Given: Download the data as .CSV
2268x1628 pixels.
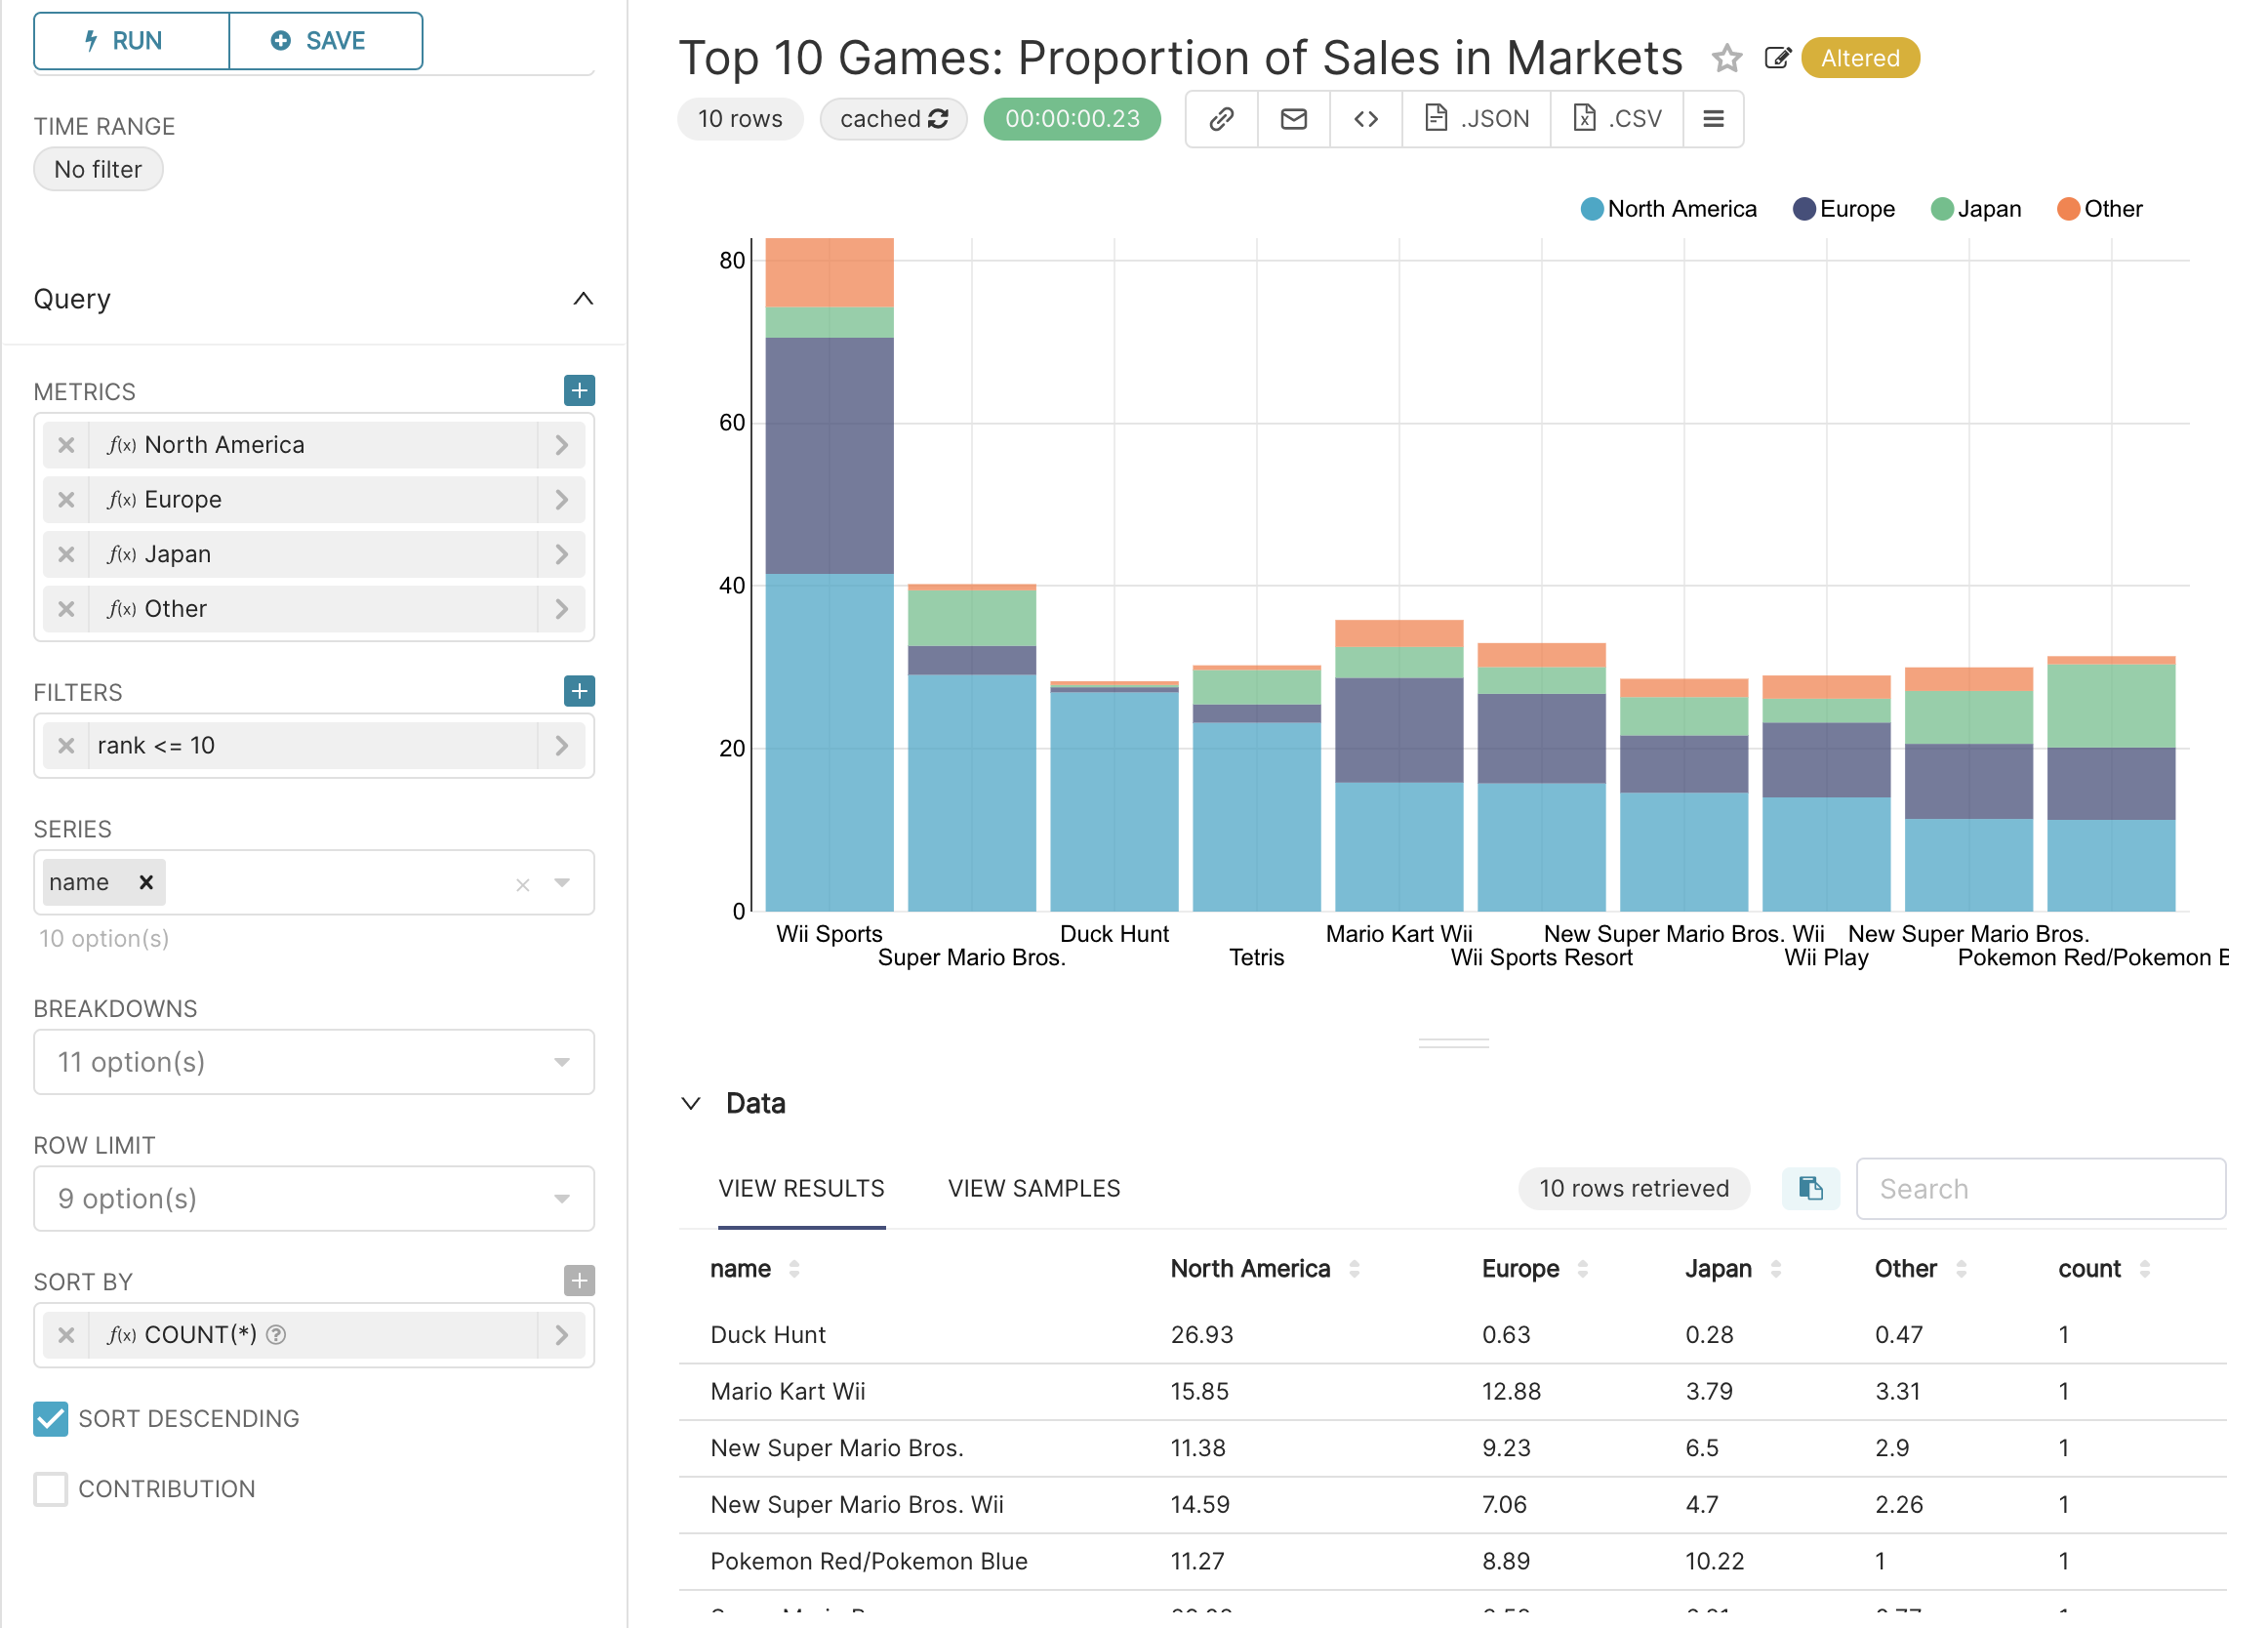Looking at the screenshot, I should pos(1616,118).
